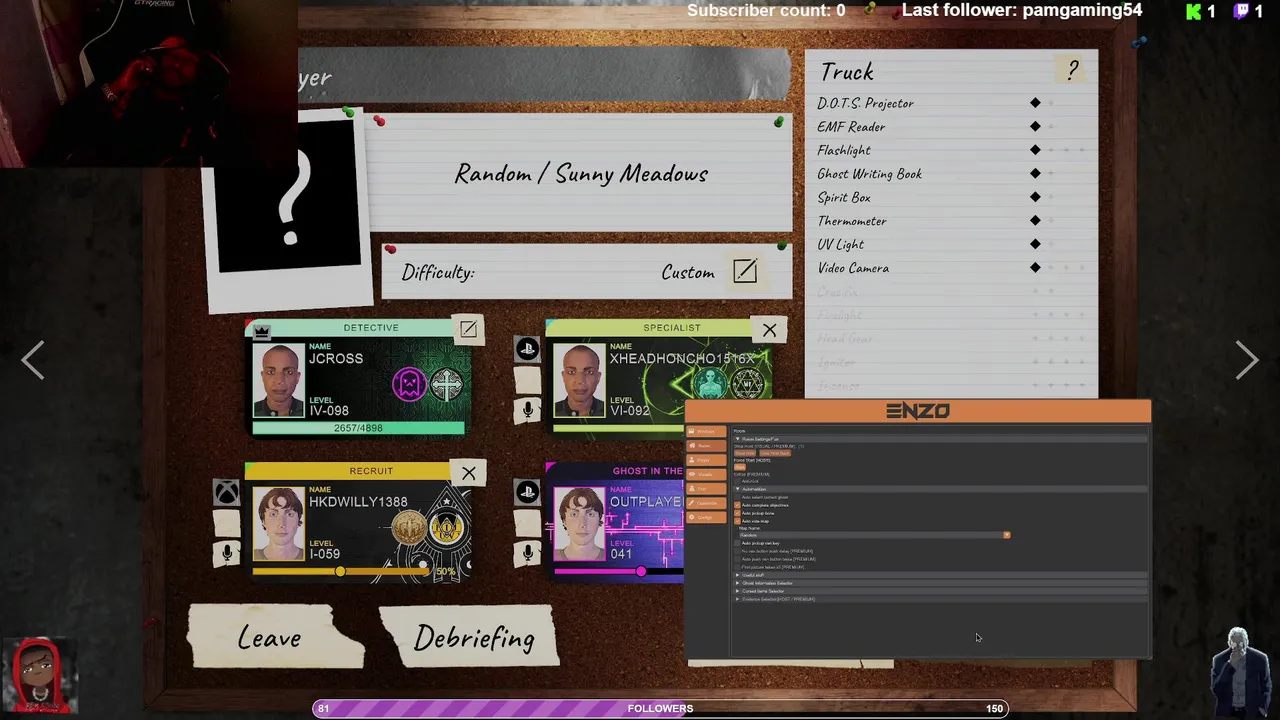Click the PlayStation icon beside XHEADHONCHO1516X
Screen dimensions: 1280x720
(527, 349)
